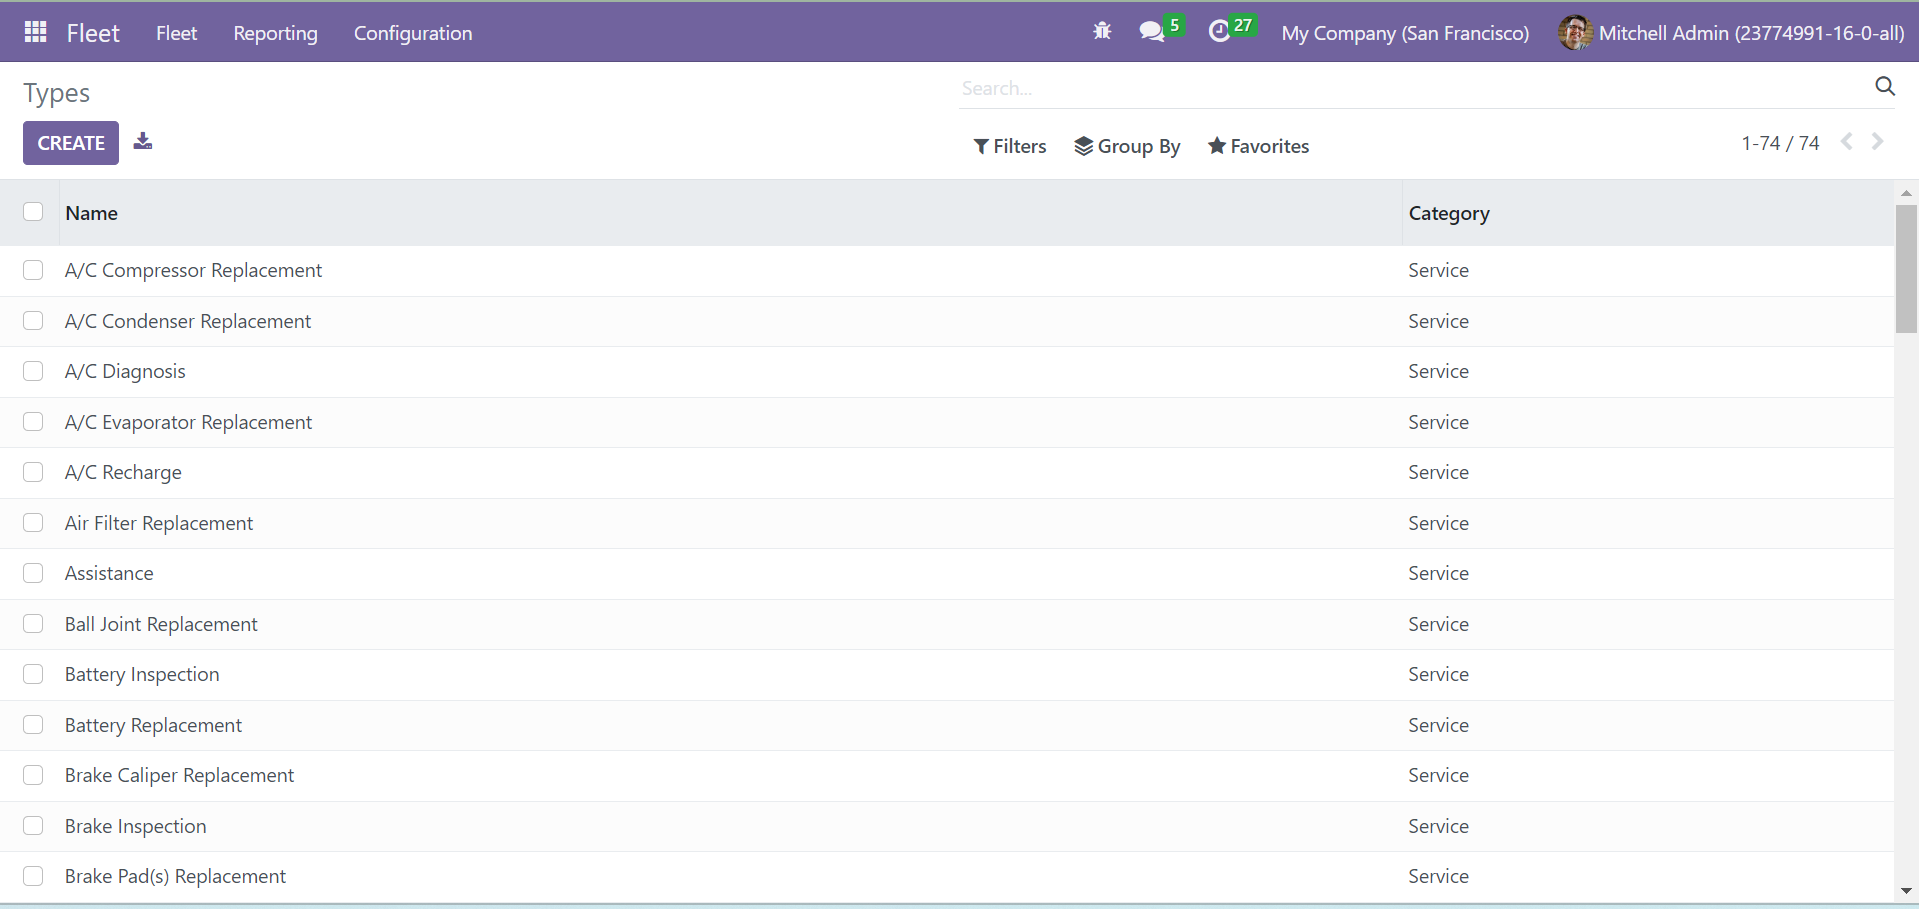Open the Assistance record
The width and height of the screenshot is (1919, 909).
coord(109,573)
